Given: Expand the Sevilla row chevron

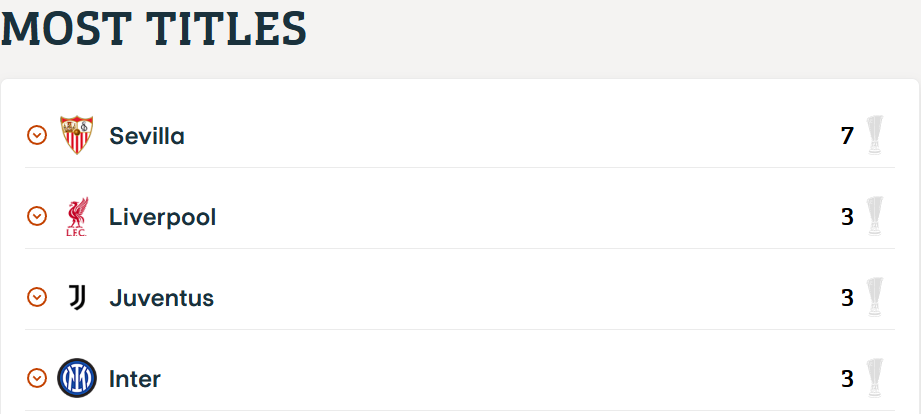Looking at the screenshot, I should [37, 136].
